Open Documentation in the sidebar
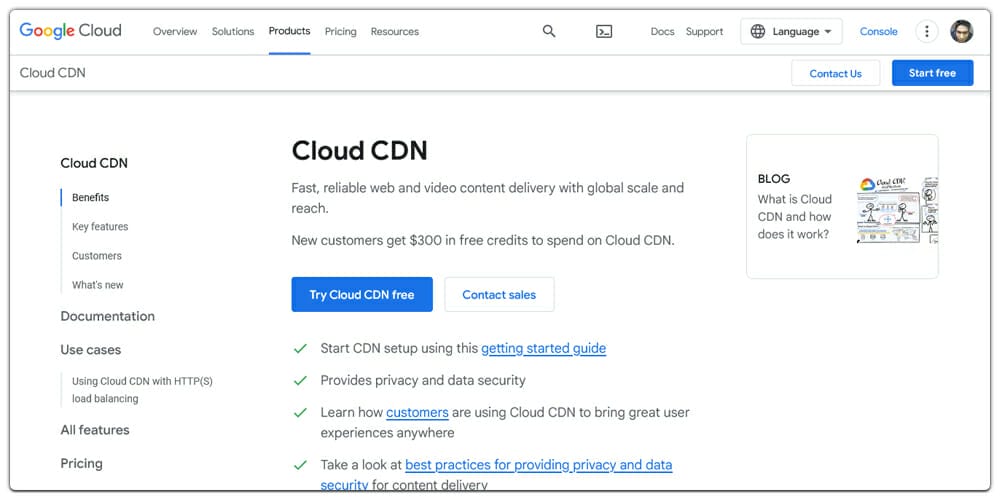Screen dimensions: 1000x500 (108, 316)
